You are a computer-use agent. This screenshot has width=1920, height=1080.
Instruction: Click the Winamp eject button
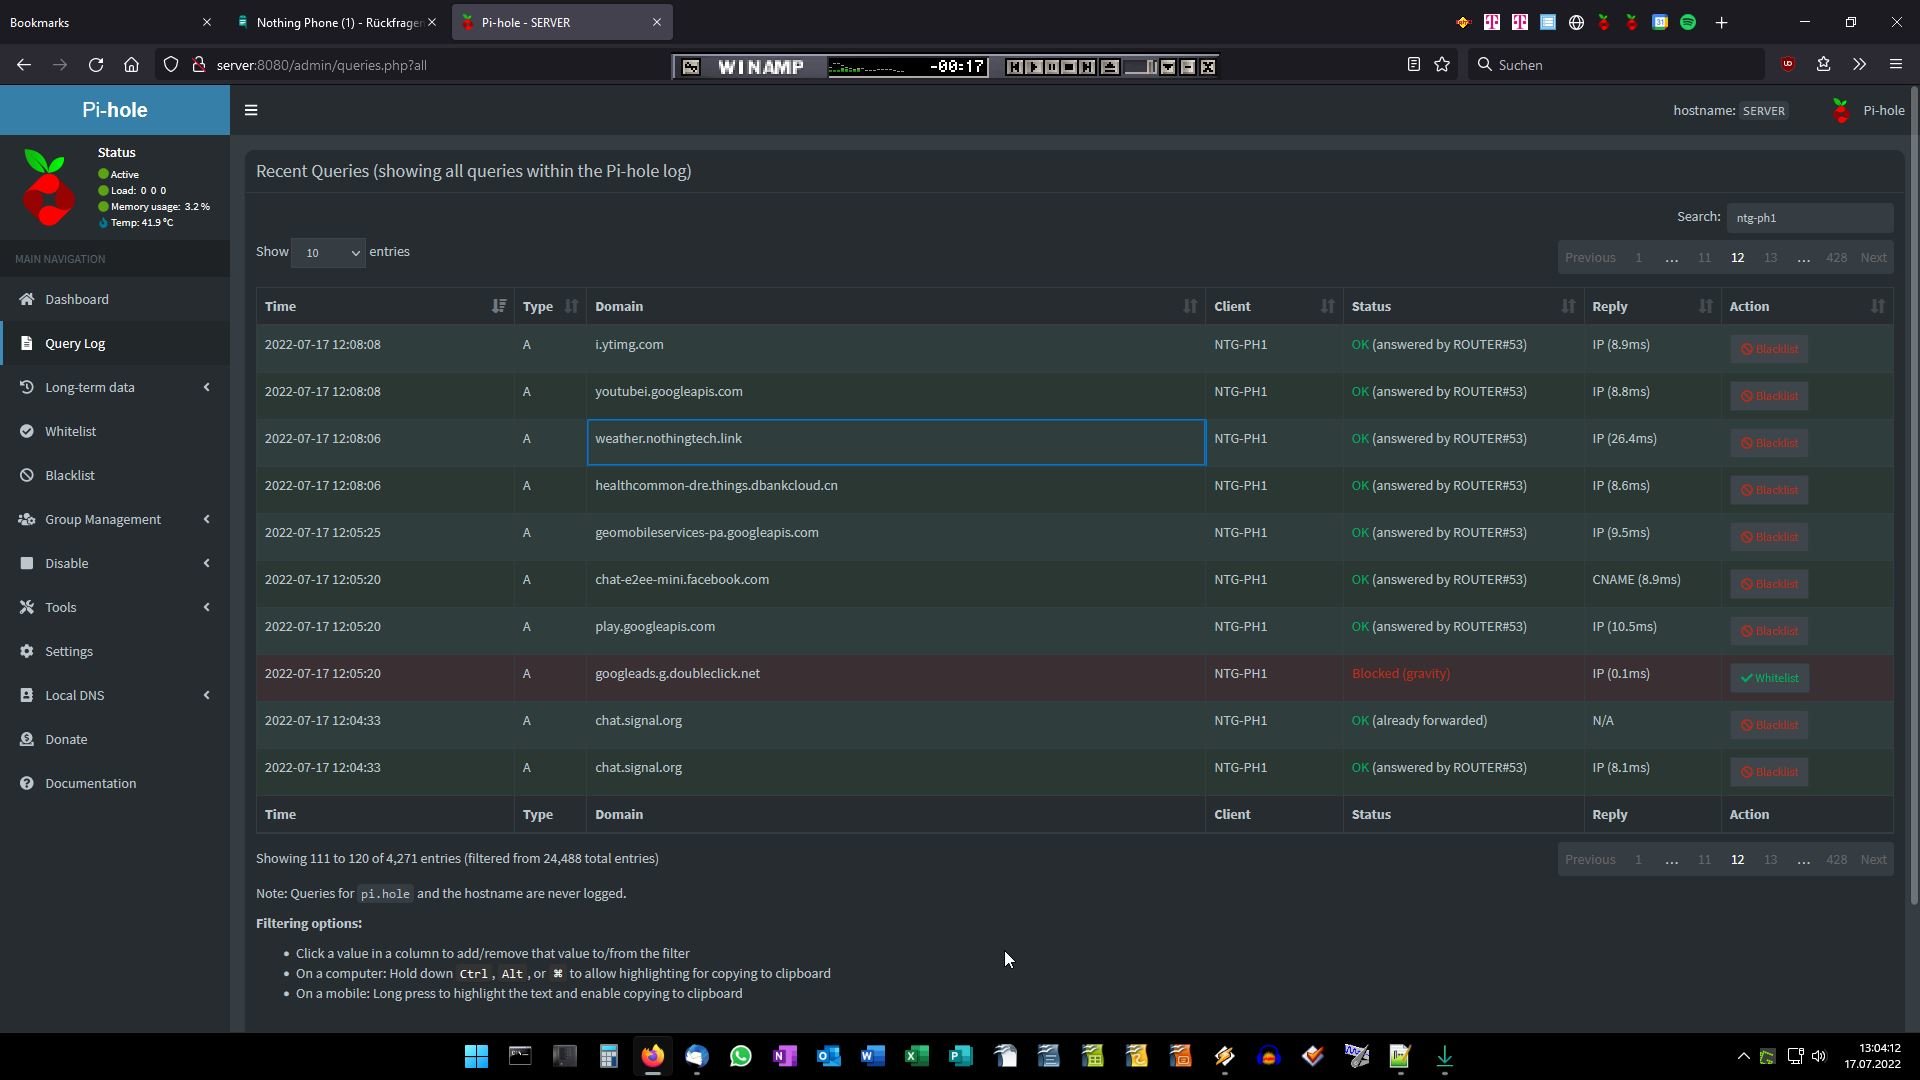pos(1110,67)
